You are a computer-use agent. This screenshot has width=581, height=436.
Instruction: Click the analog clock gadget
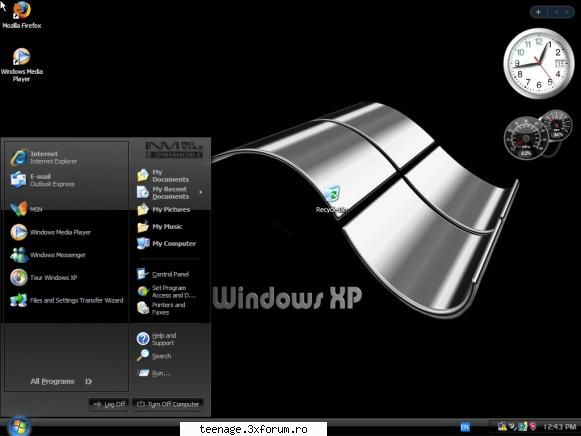pyautogui.click(x=538, y=63)
